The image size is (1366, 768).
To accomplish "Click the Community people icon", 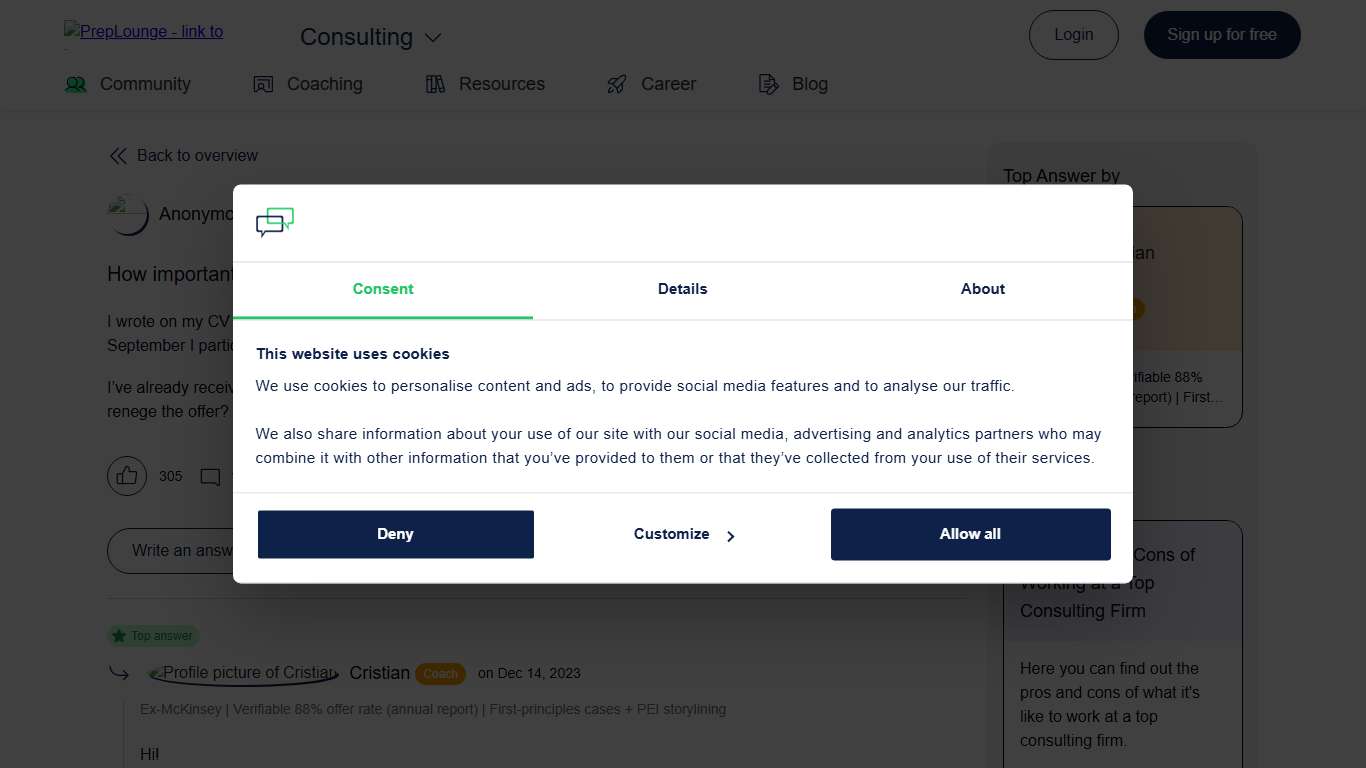I will point(76,84).
